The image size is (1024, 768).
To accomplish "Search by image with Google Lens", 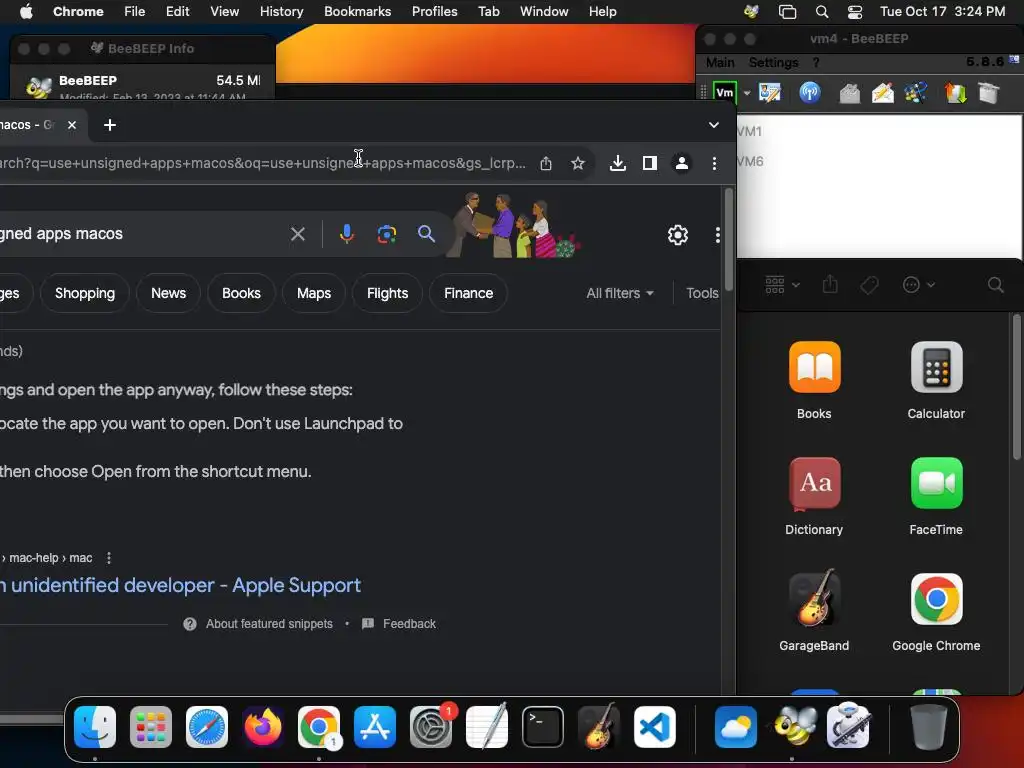I will pos(387,234).
